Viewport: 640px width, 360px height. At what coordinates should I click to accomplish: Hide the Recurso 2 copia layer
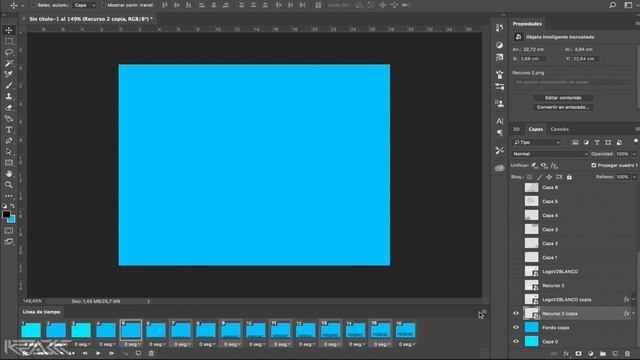516,313
